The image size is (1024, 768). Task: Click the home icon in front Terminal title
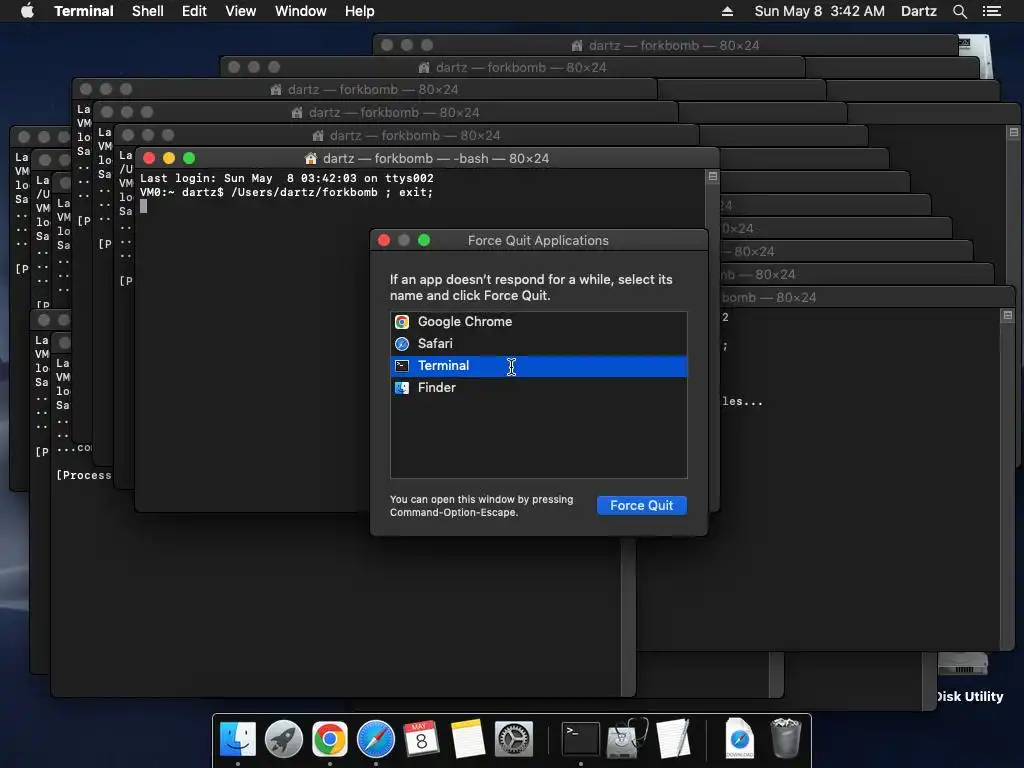pyautogui.click(x=311, y=159)
